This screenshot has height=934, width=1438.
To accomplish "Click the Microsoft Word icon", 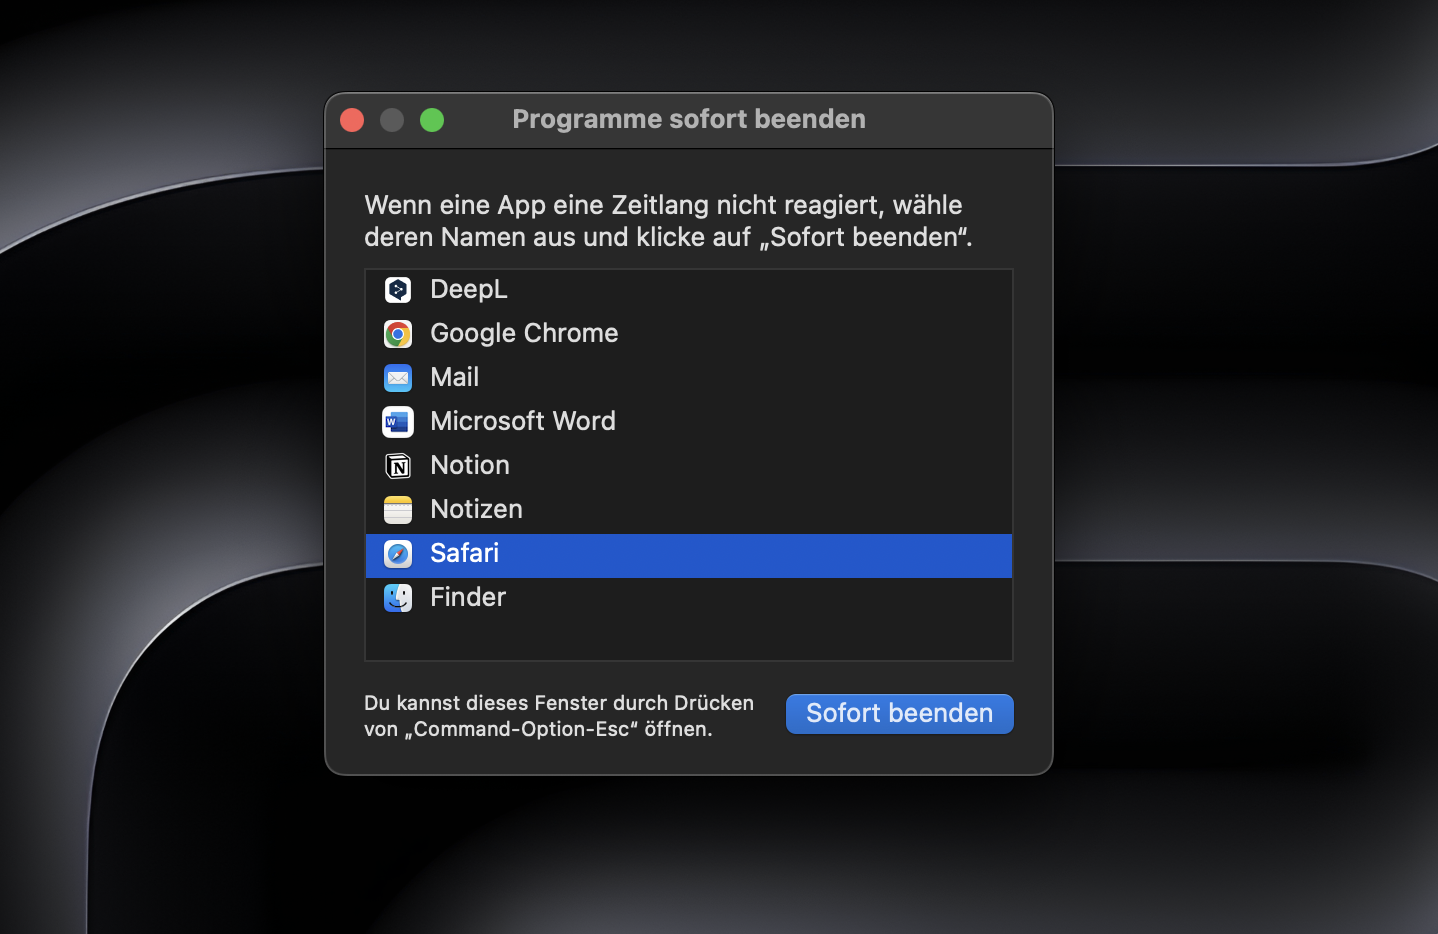I will click(398, 422).
